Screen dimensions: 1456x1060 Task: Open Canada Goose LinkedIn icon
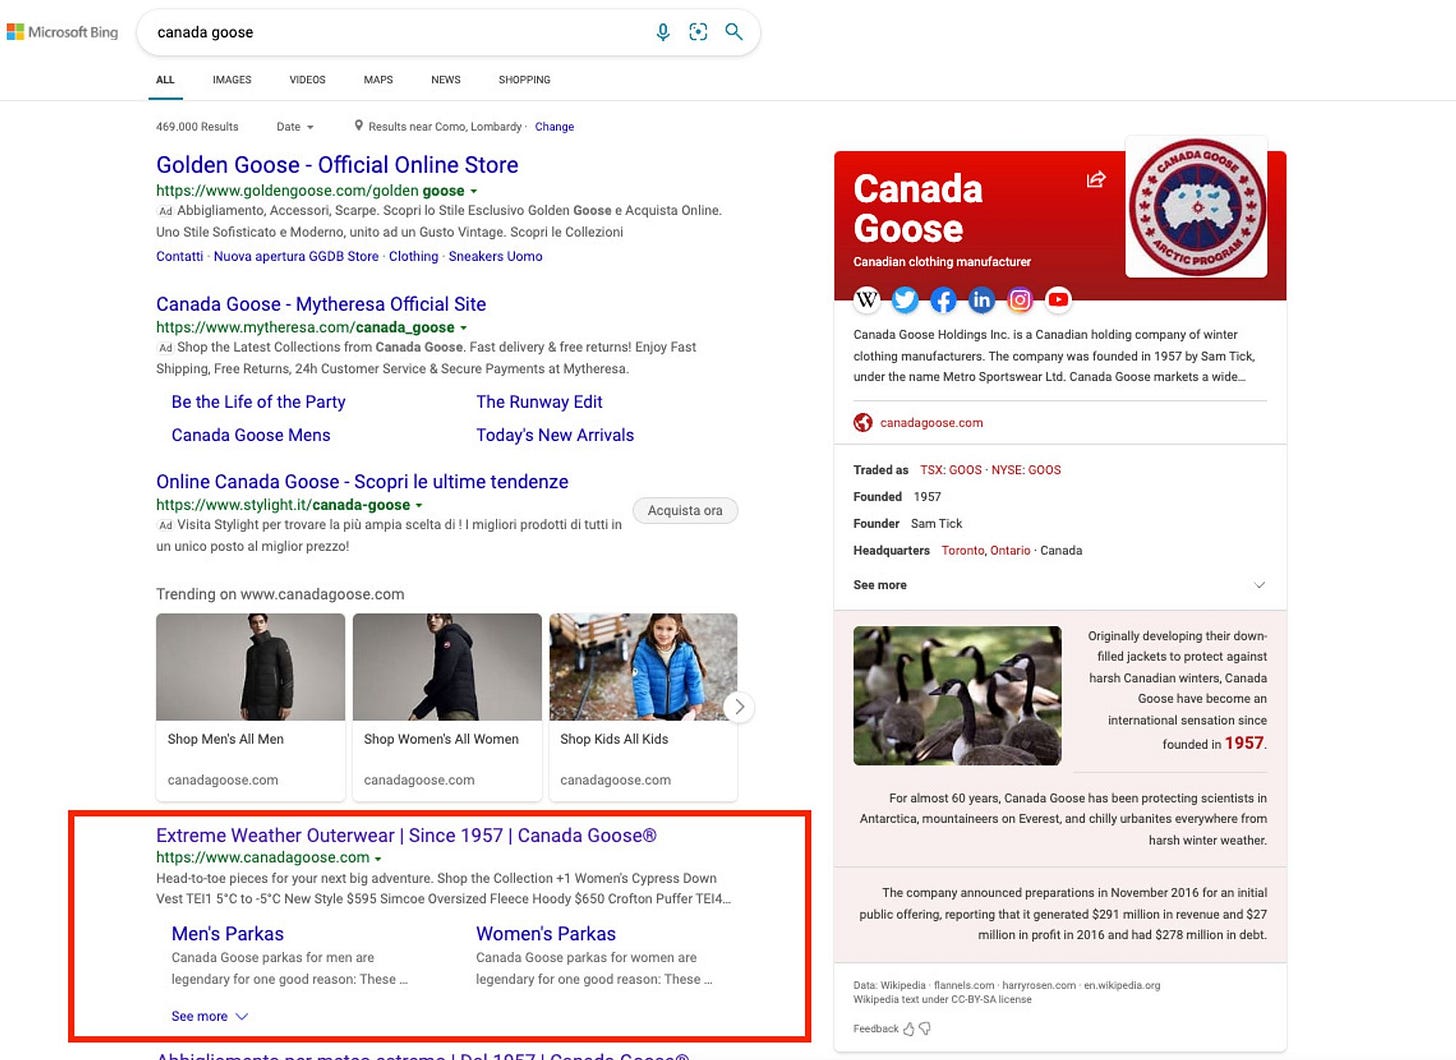pos(981,299)
